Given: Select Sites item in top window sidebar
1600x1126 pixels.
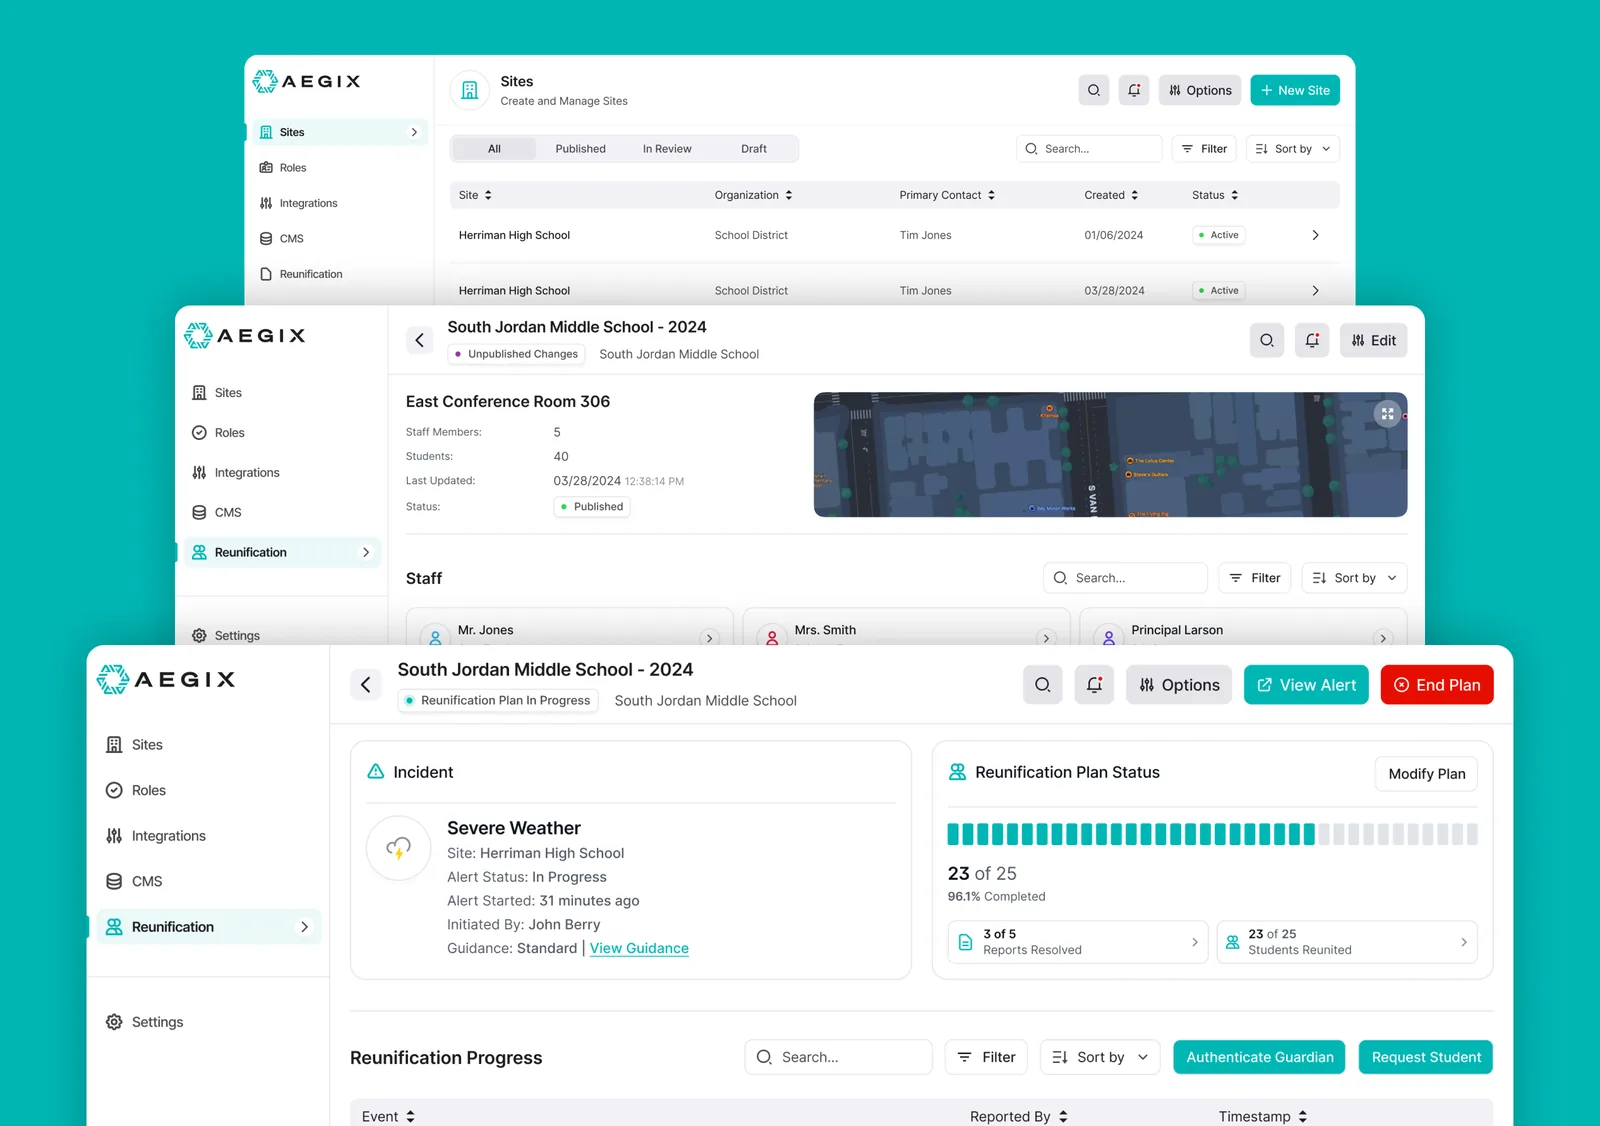Looking at the screenshot, I should click(338, 132).
